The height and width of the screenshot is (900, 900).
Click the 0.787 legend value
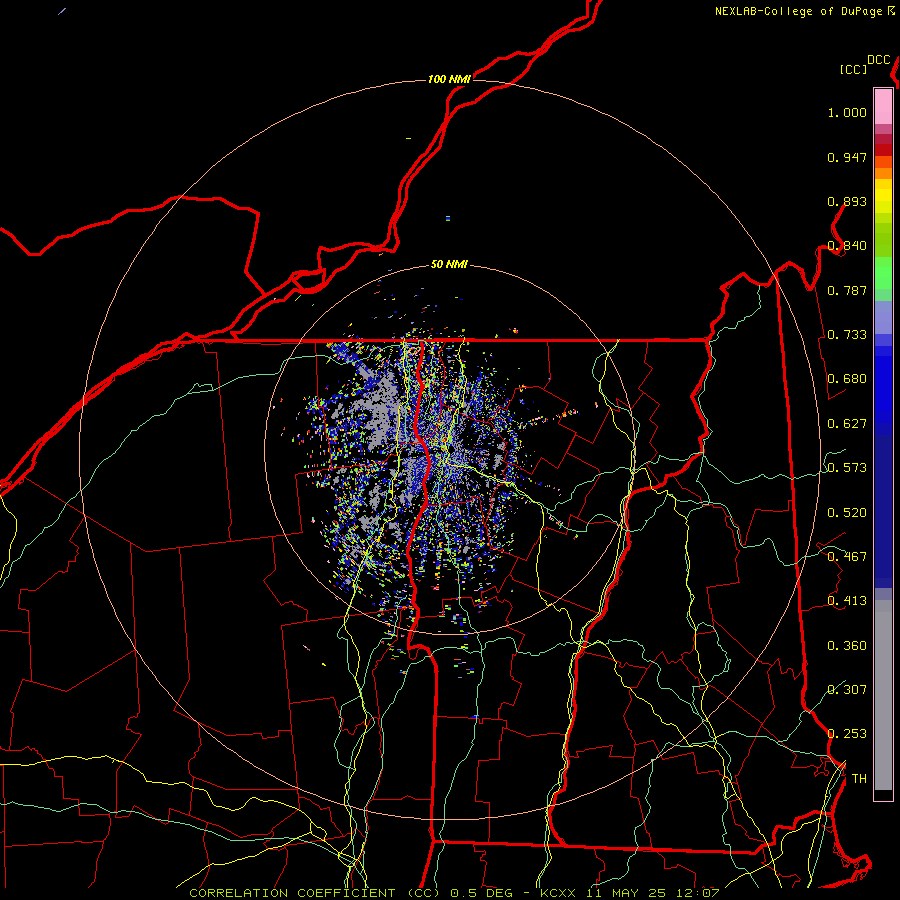[847, 290]
